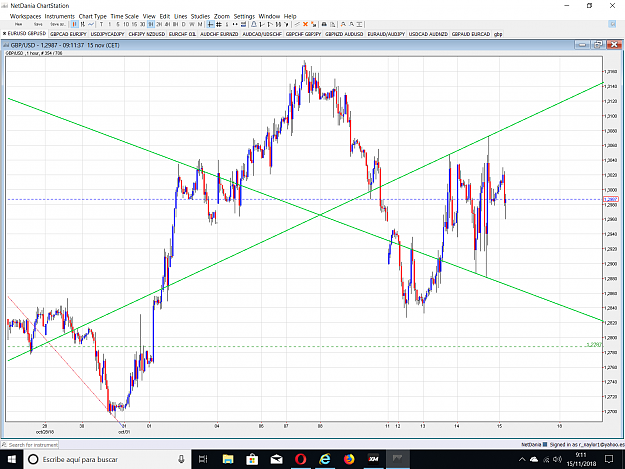The height and width of the screenshot is (469, 625).
Task: Set time scale to 15 minutes
Action: (x=134, y=24)
